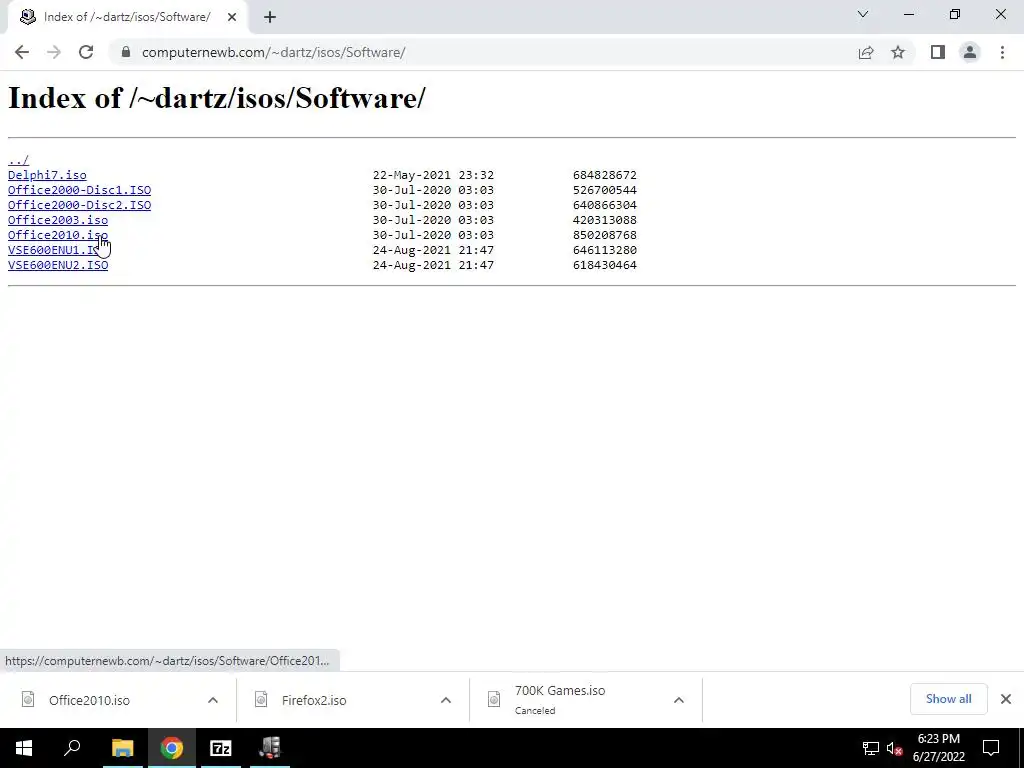The width and height of the screenshot is (1024, 768).
Task: Download Delphi7.iso
Action: click(x=47, y=175)
